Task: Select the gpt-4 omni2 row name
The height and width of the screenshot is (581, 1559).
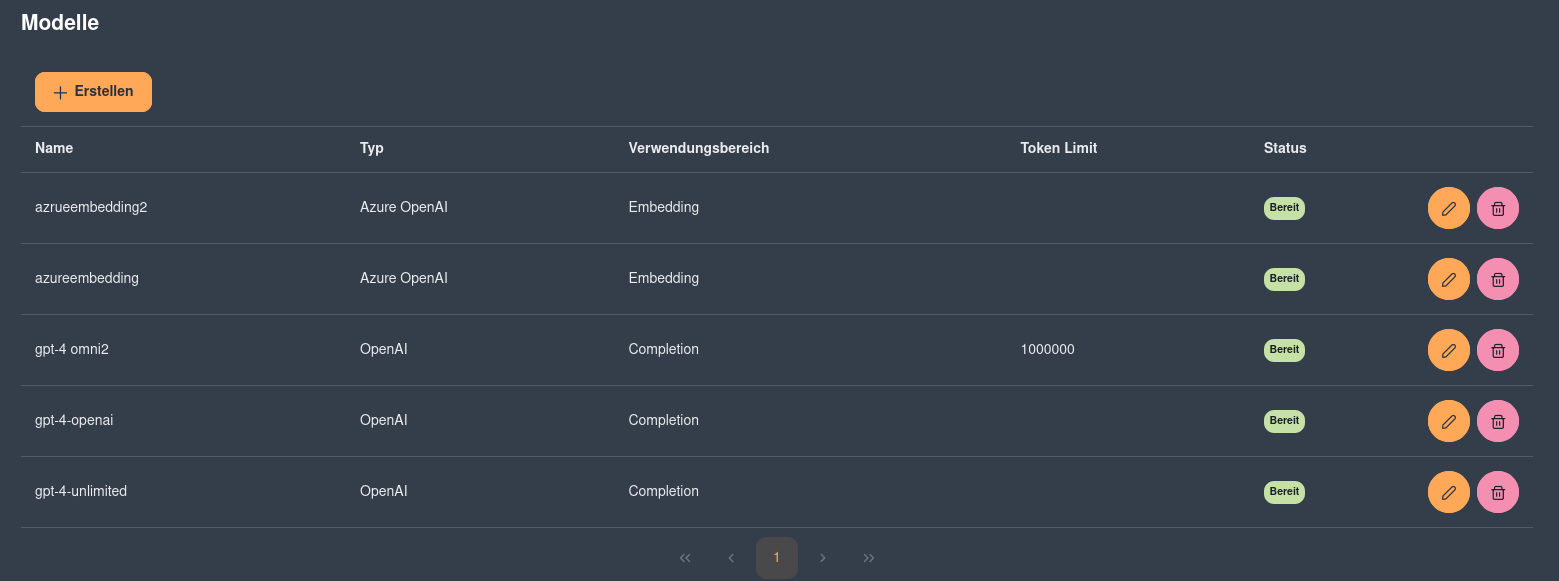Action: [72, 350]
